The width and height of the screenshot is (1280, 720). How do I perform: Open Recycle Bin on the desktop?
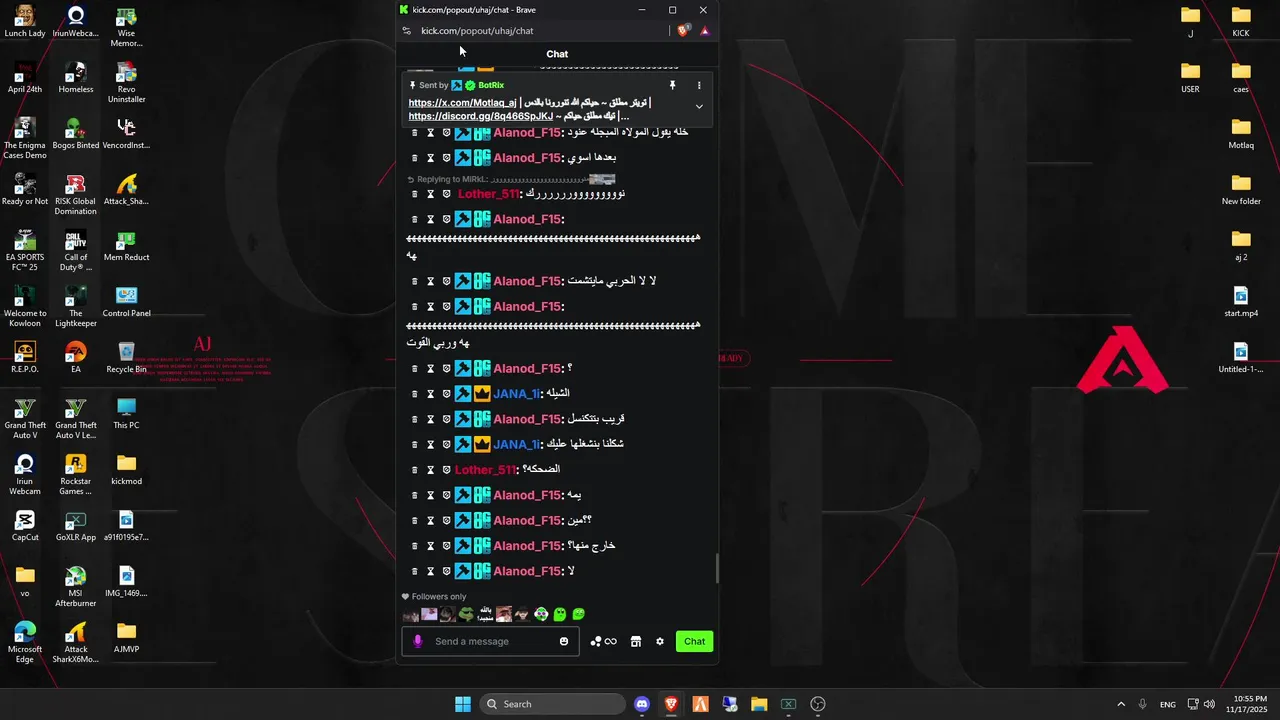pos(126,358)
